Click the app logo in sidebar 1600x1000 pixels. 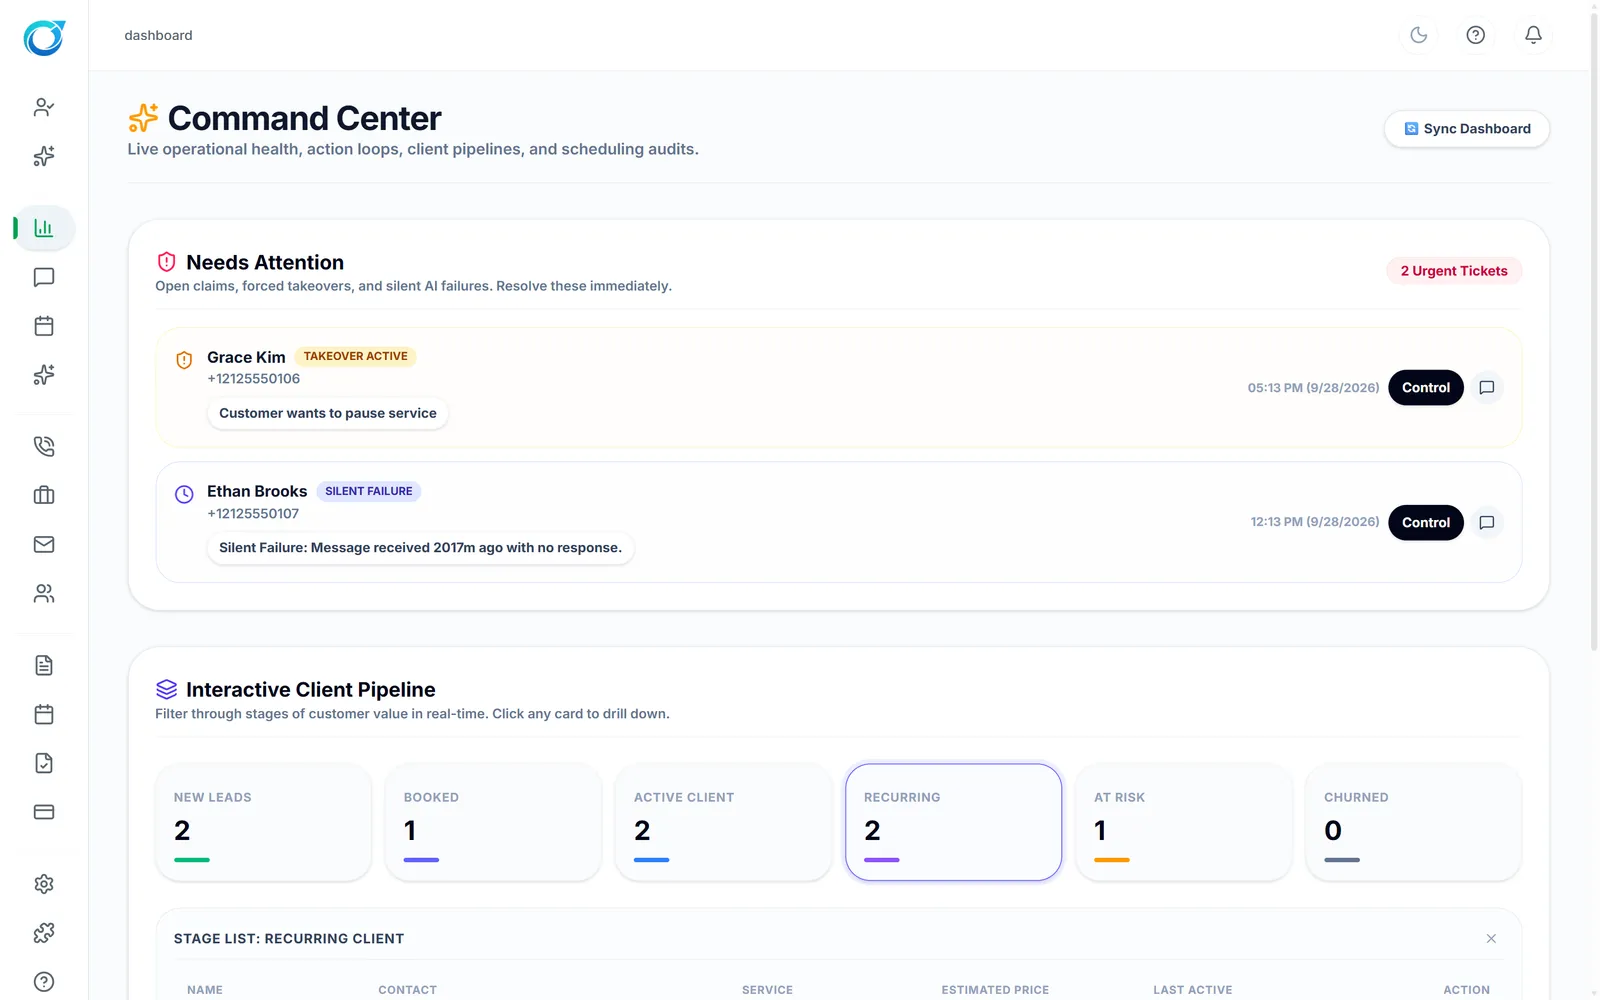44,38
